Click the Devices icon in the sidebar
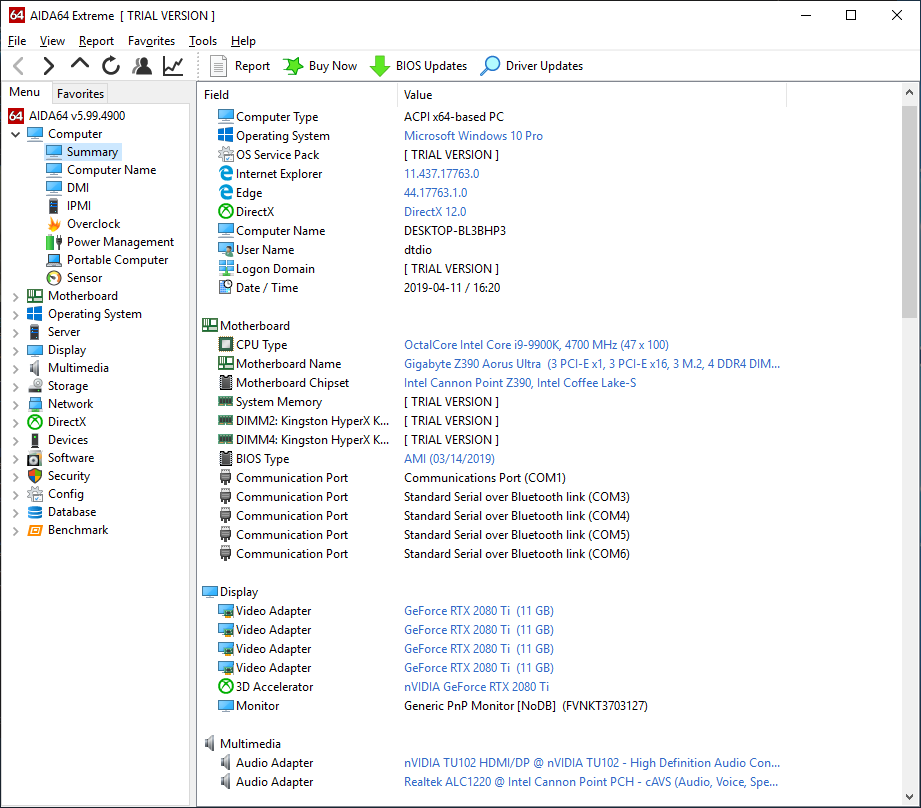The image size is (921, 808). [35, 440]
